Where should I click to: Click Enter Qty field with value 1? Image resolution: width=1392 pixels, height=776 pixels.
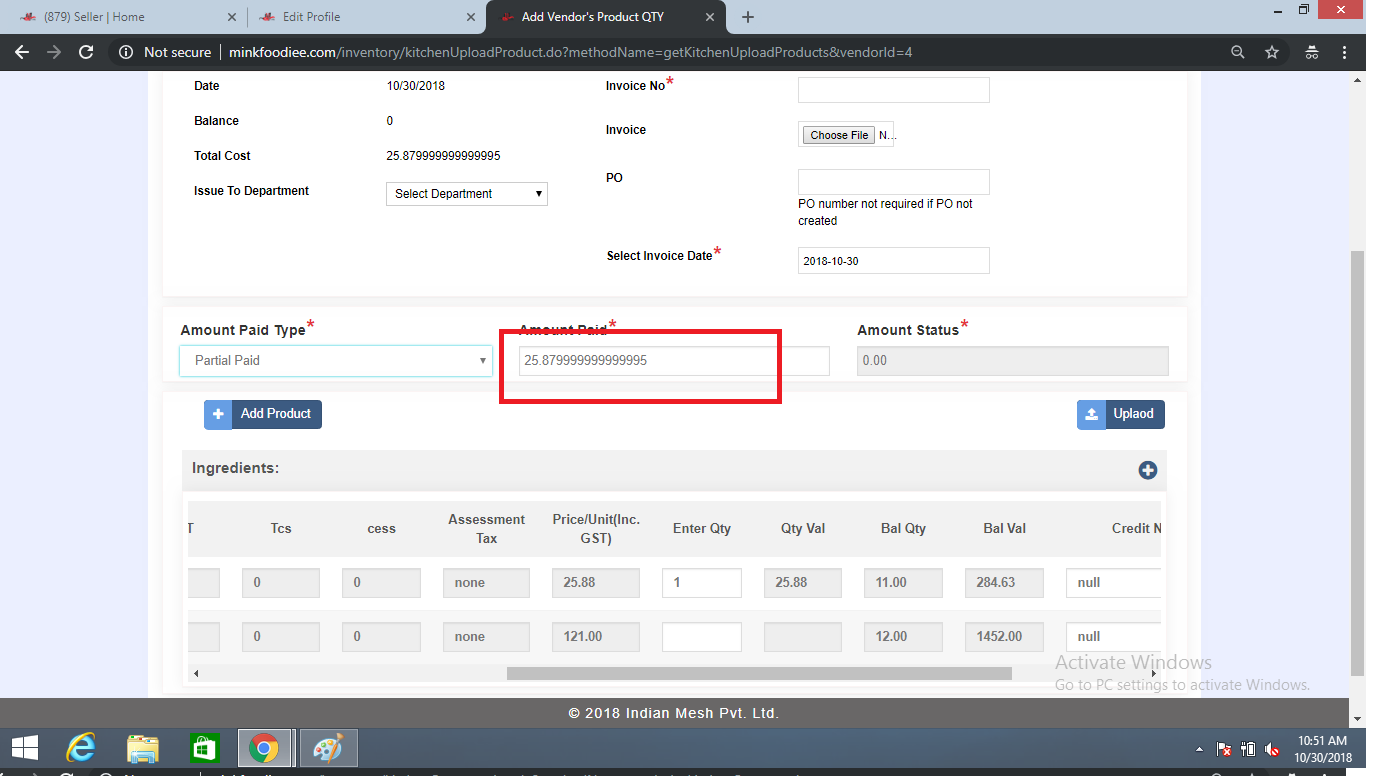702,583
